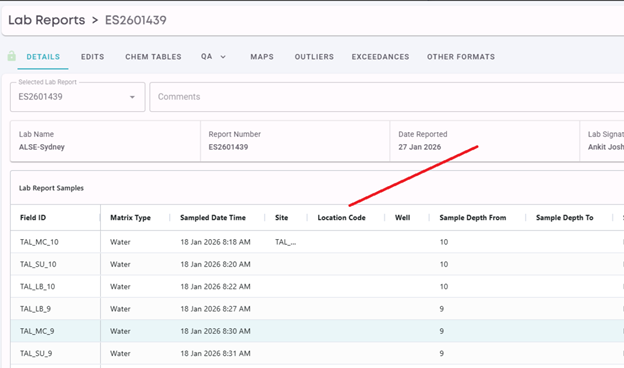Go to the Maps tab
Image resolution: width=624 pixels, height=368 pixels.
(x=262, y=57)
